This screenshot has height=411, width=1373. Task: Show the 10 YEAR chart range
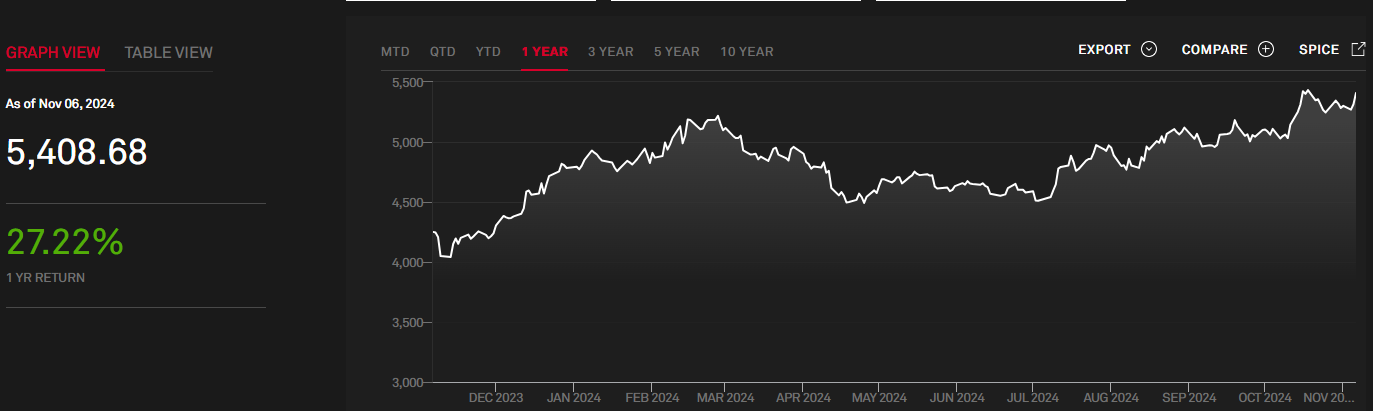pyautogui.click(x=746, y=52)
